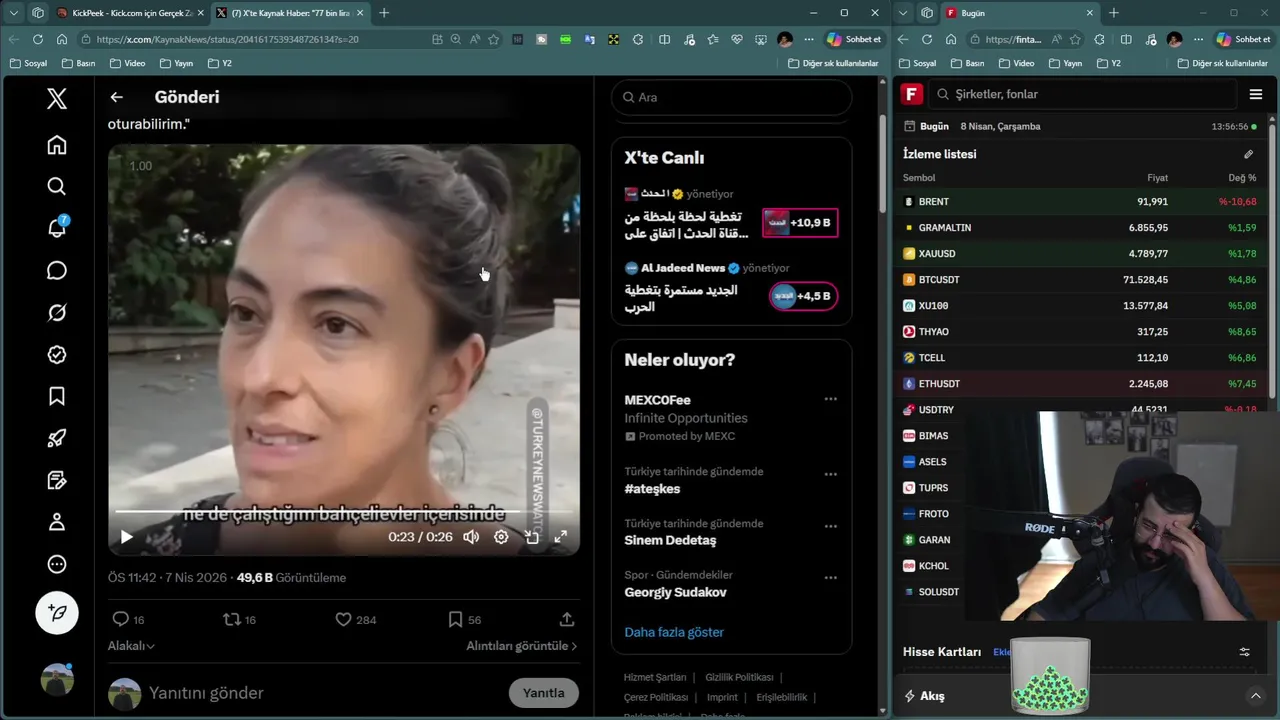
Task: Open the verified checkmark Premium icon in sidebar
Action: point(57,355)
